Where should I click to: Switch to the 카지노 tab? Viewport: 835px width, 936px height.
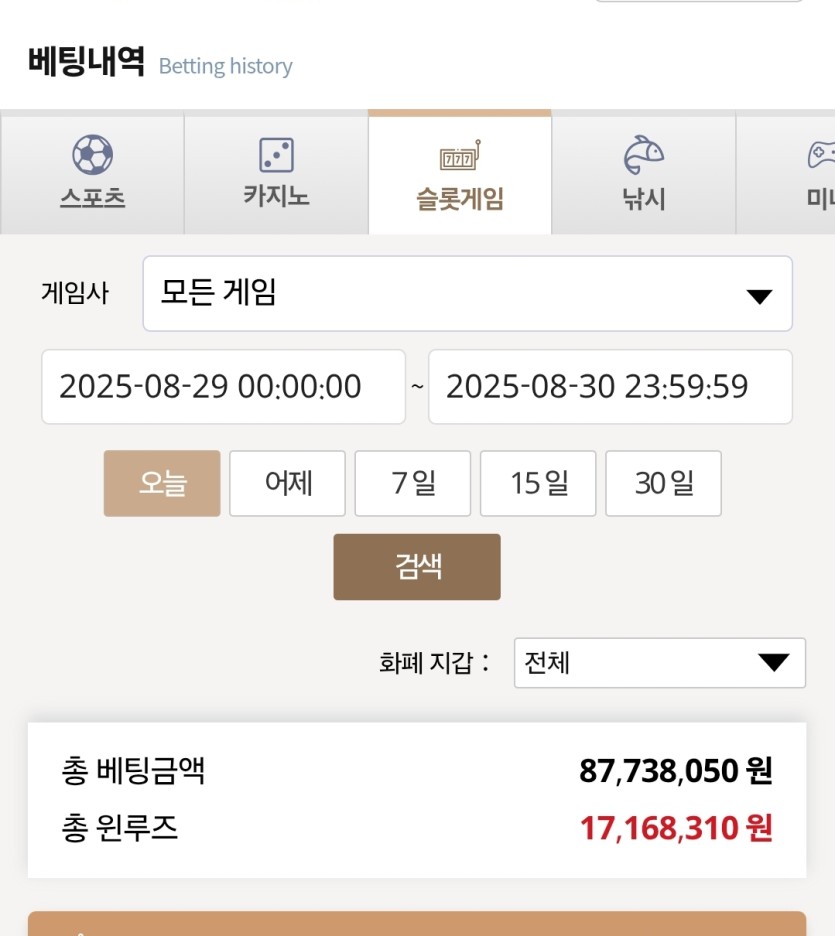[276, 175]
